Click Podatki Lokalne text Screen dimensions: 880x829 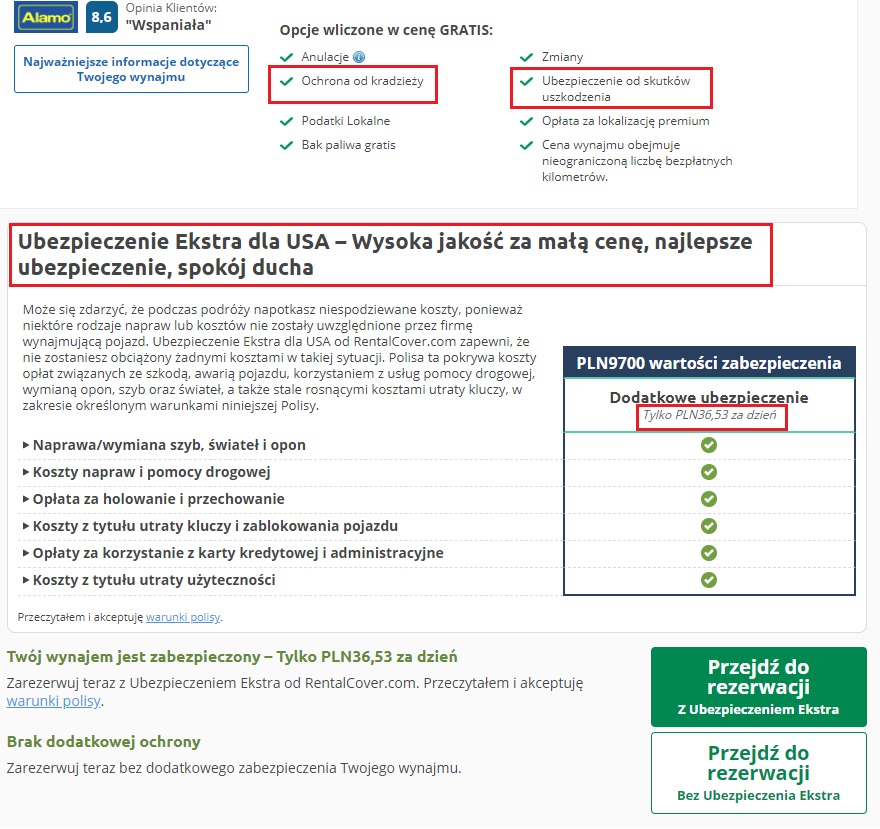click(x=346, y=121)
